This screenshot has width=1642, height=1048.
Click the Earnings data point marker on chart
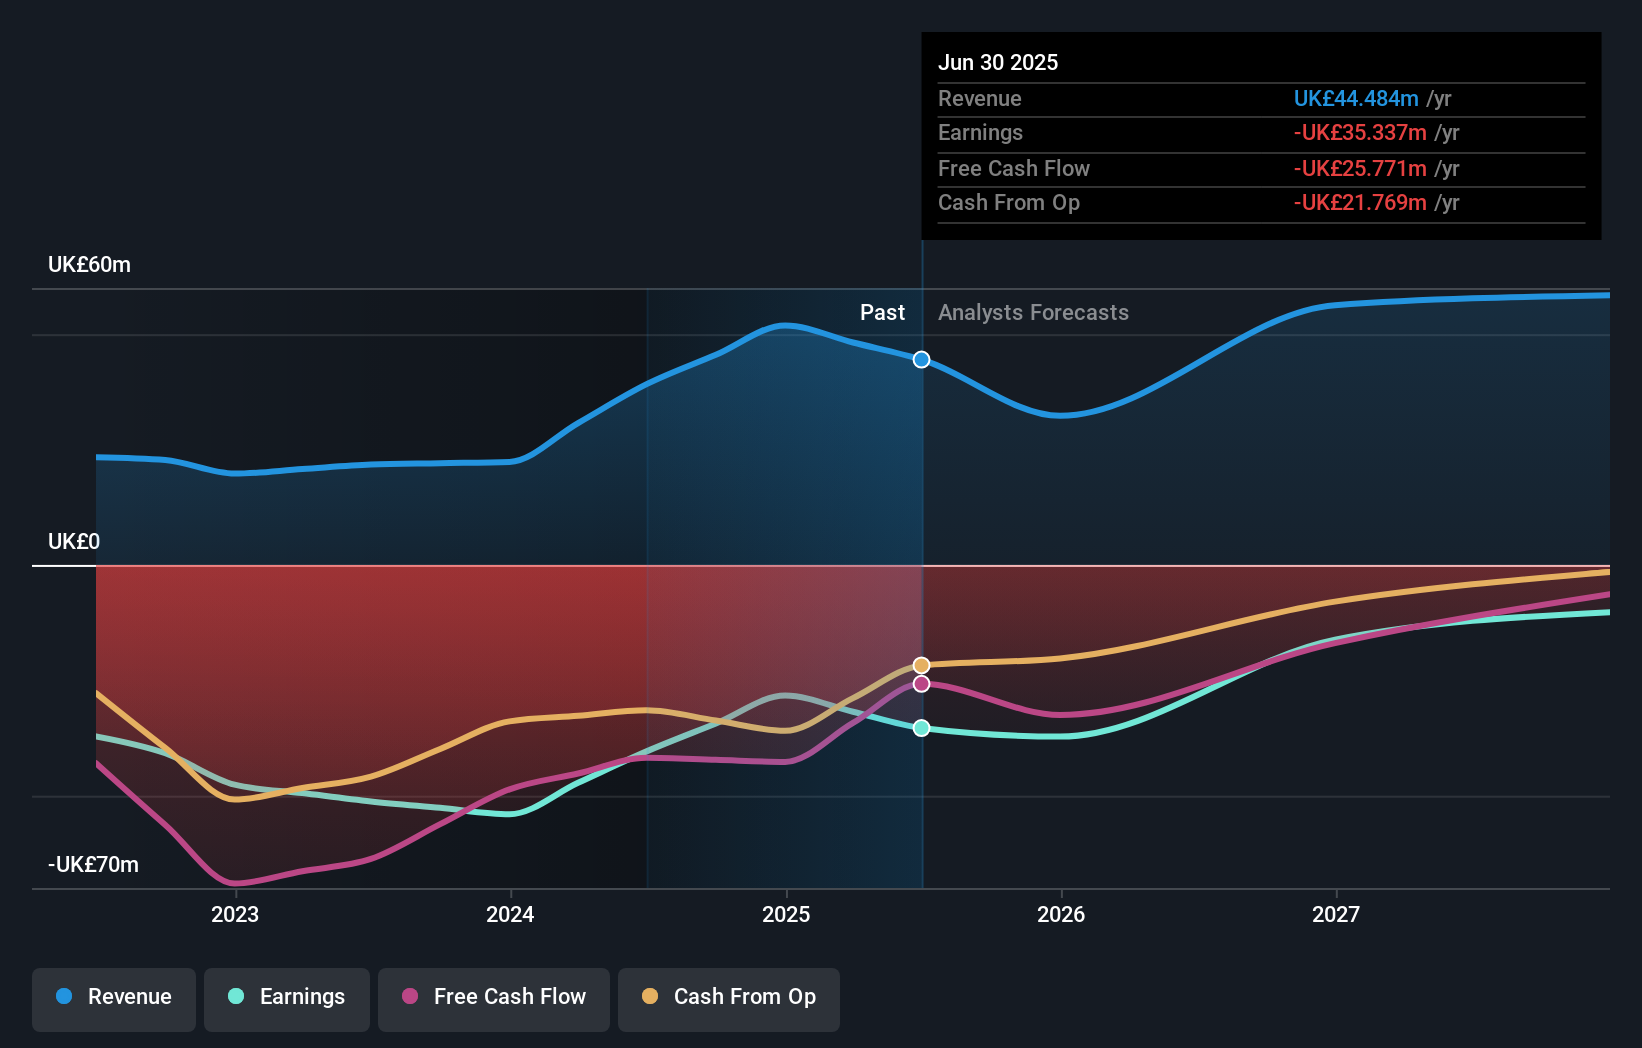tap(921, 728)
